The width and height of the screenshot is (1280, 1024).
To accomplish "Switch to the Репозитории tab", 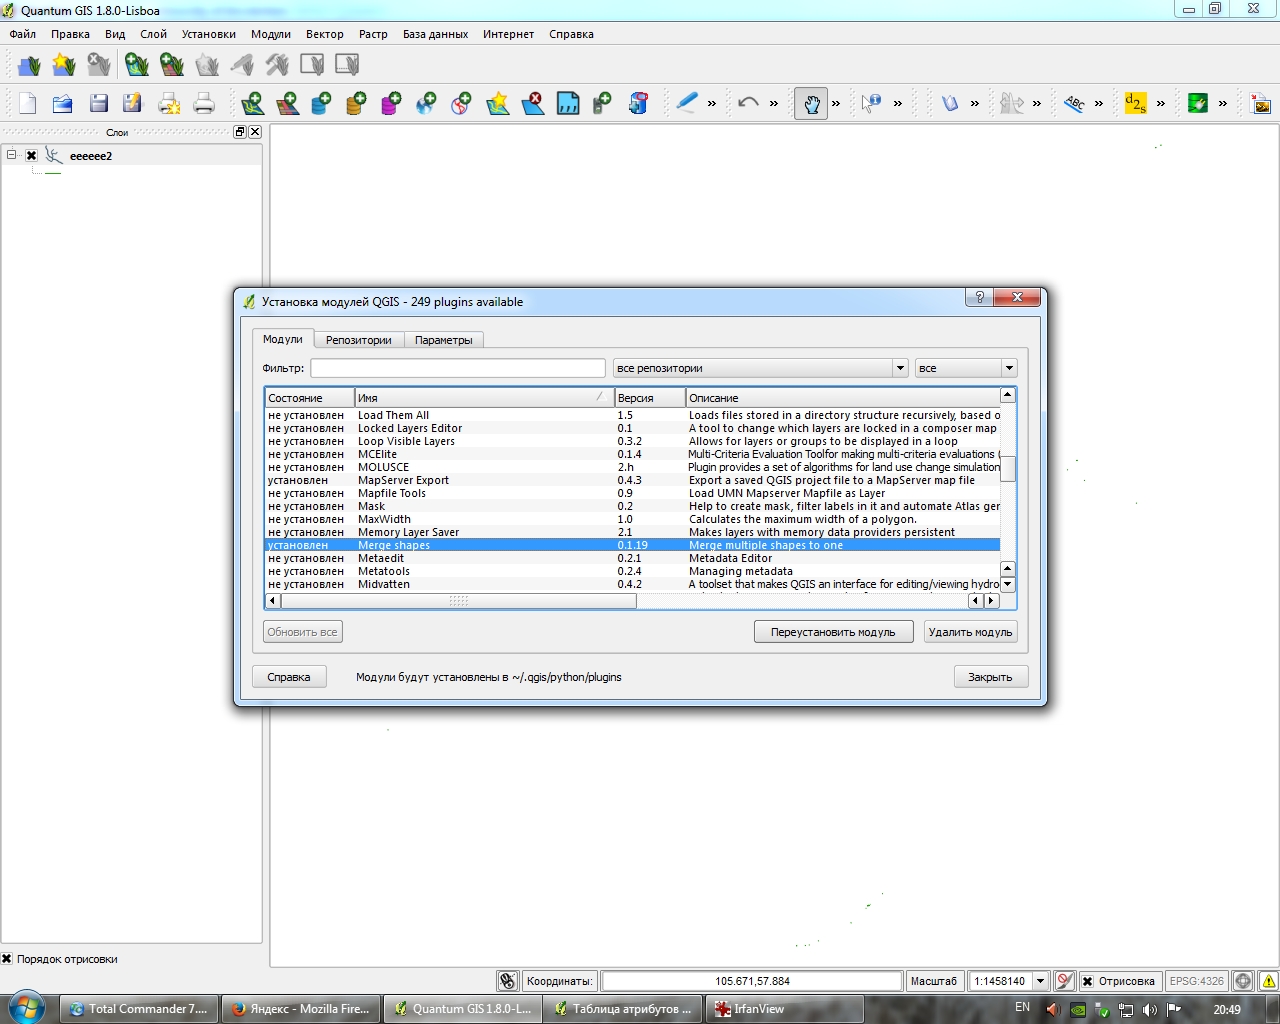I will pyautogui.click(x=358, y=340).
